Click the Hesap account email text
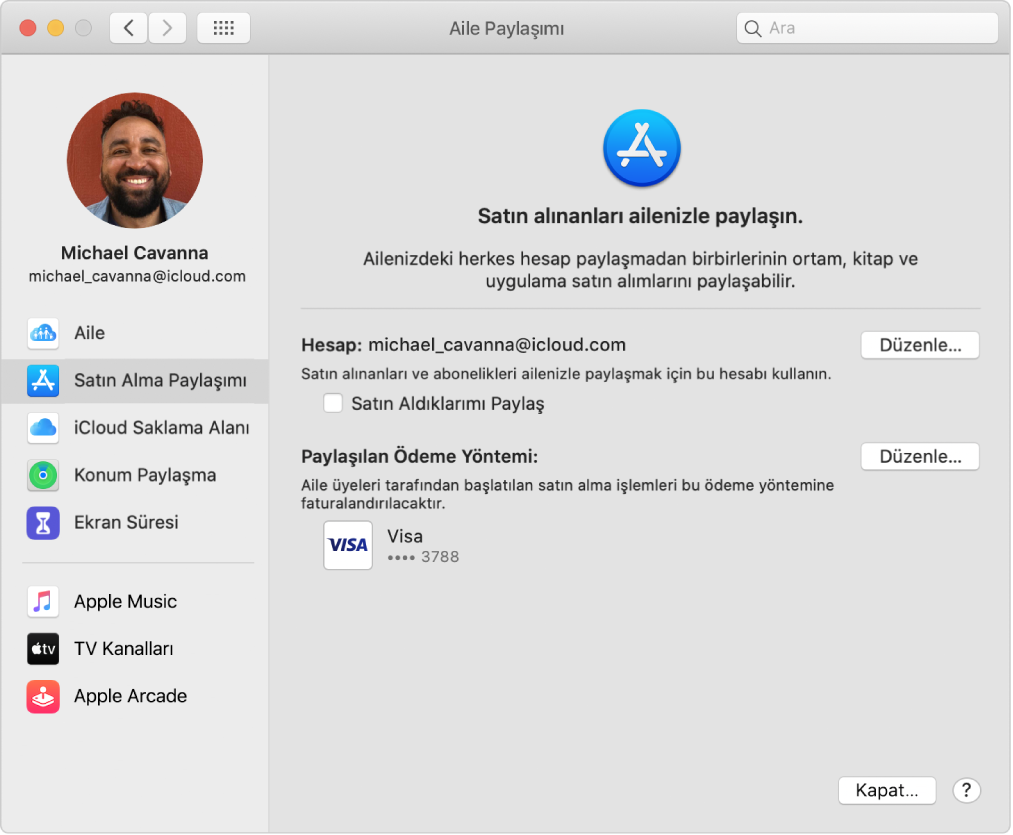The height and width of the screenshot is (835, 1013). (x=497, y=345)
